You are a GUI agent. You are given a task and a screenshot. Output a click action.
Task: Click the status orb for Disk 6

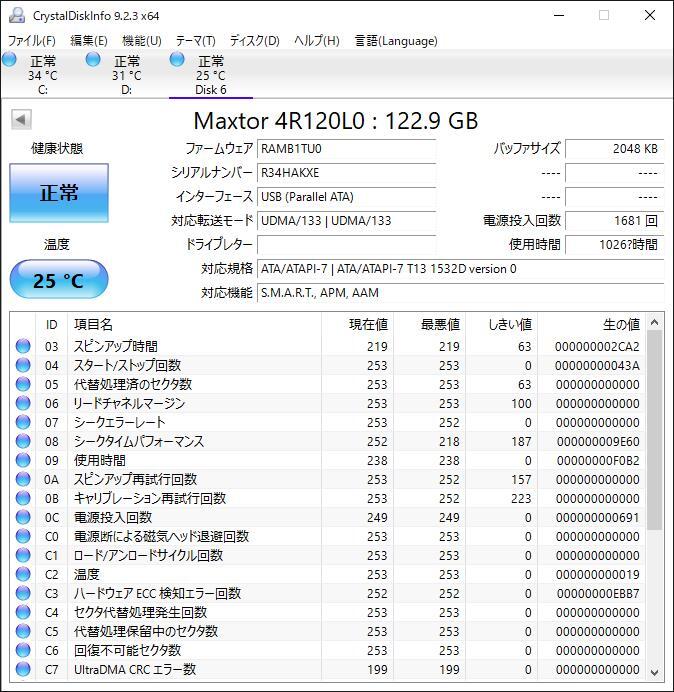(177, 59)
